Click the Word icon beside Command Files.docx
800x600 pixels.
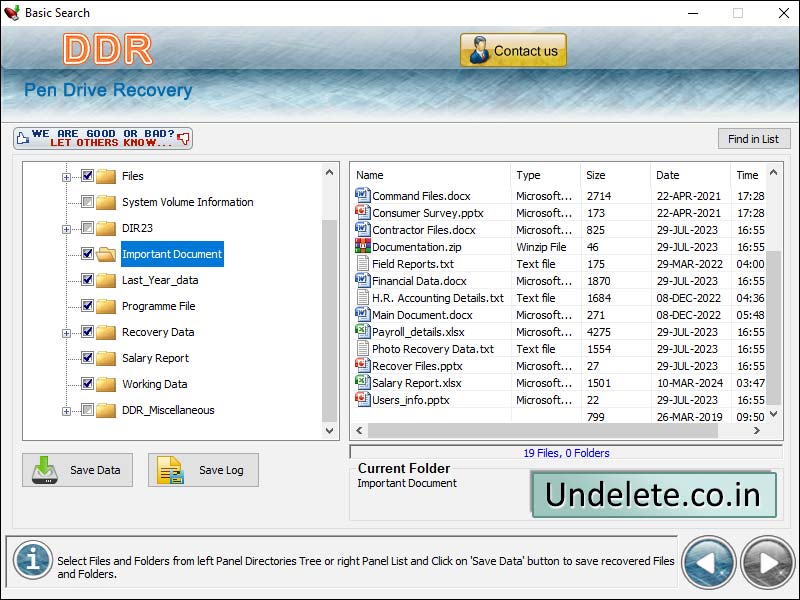pos(362,195)
